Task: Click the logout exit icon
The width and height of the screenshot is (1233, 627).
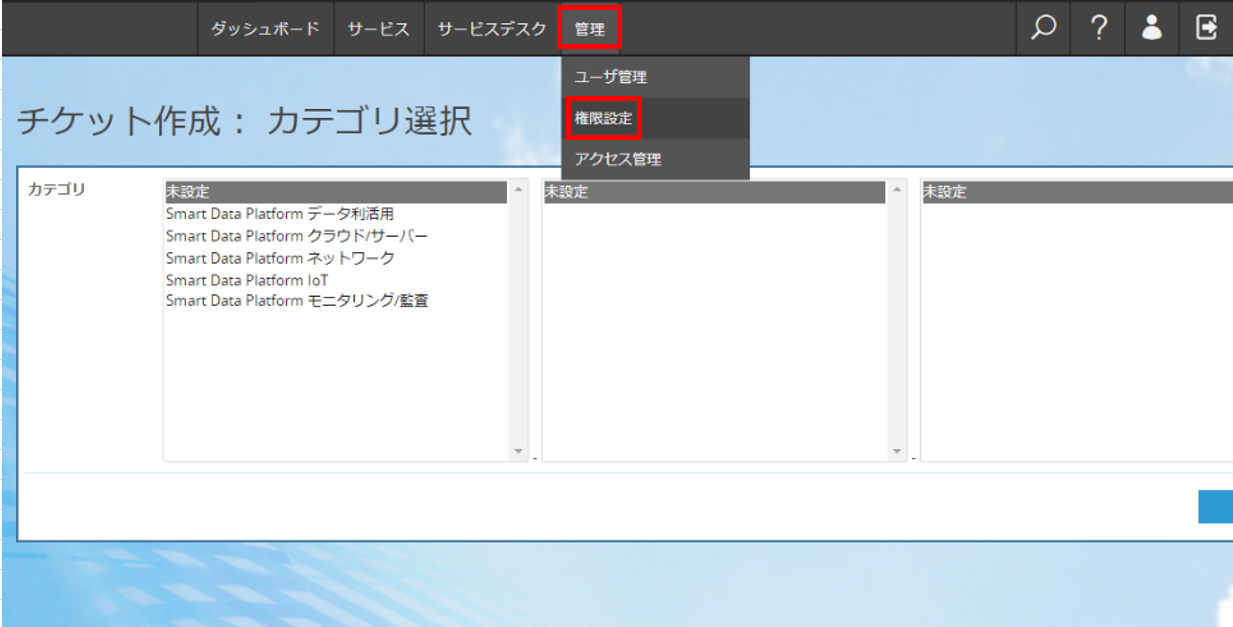Action: (x=1206, y=28)
